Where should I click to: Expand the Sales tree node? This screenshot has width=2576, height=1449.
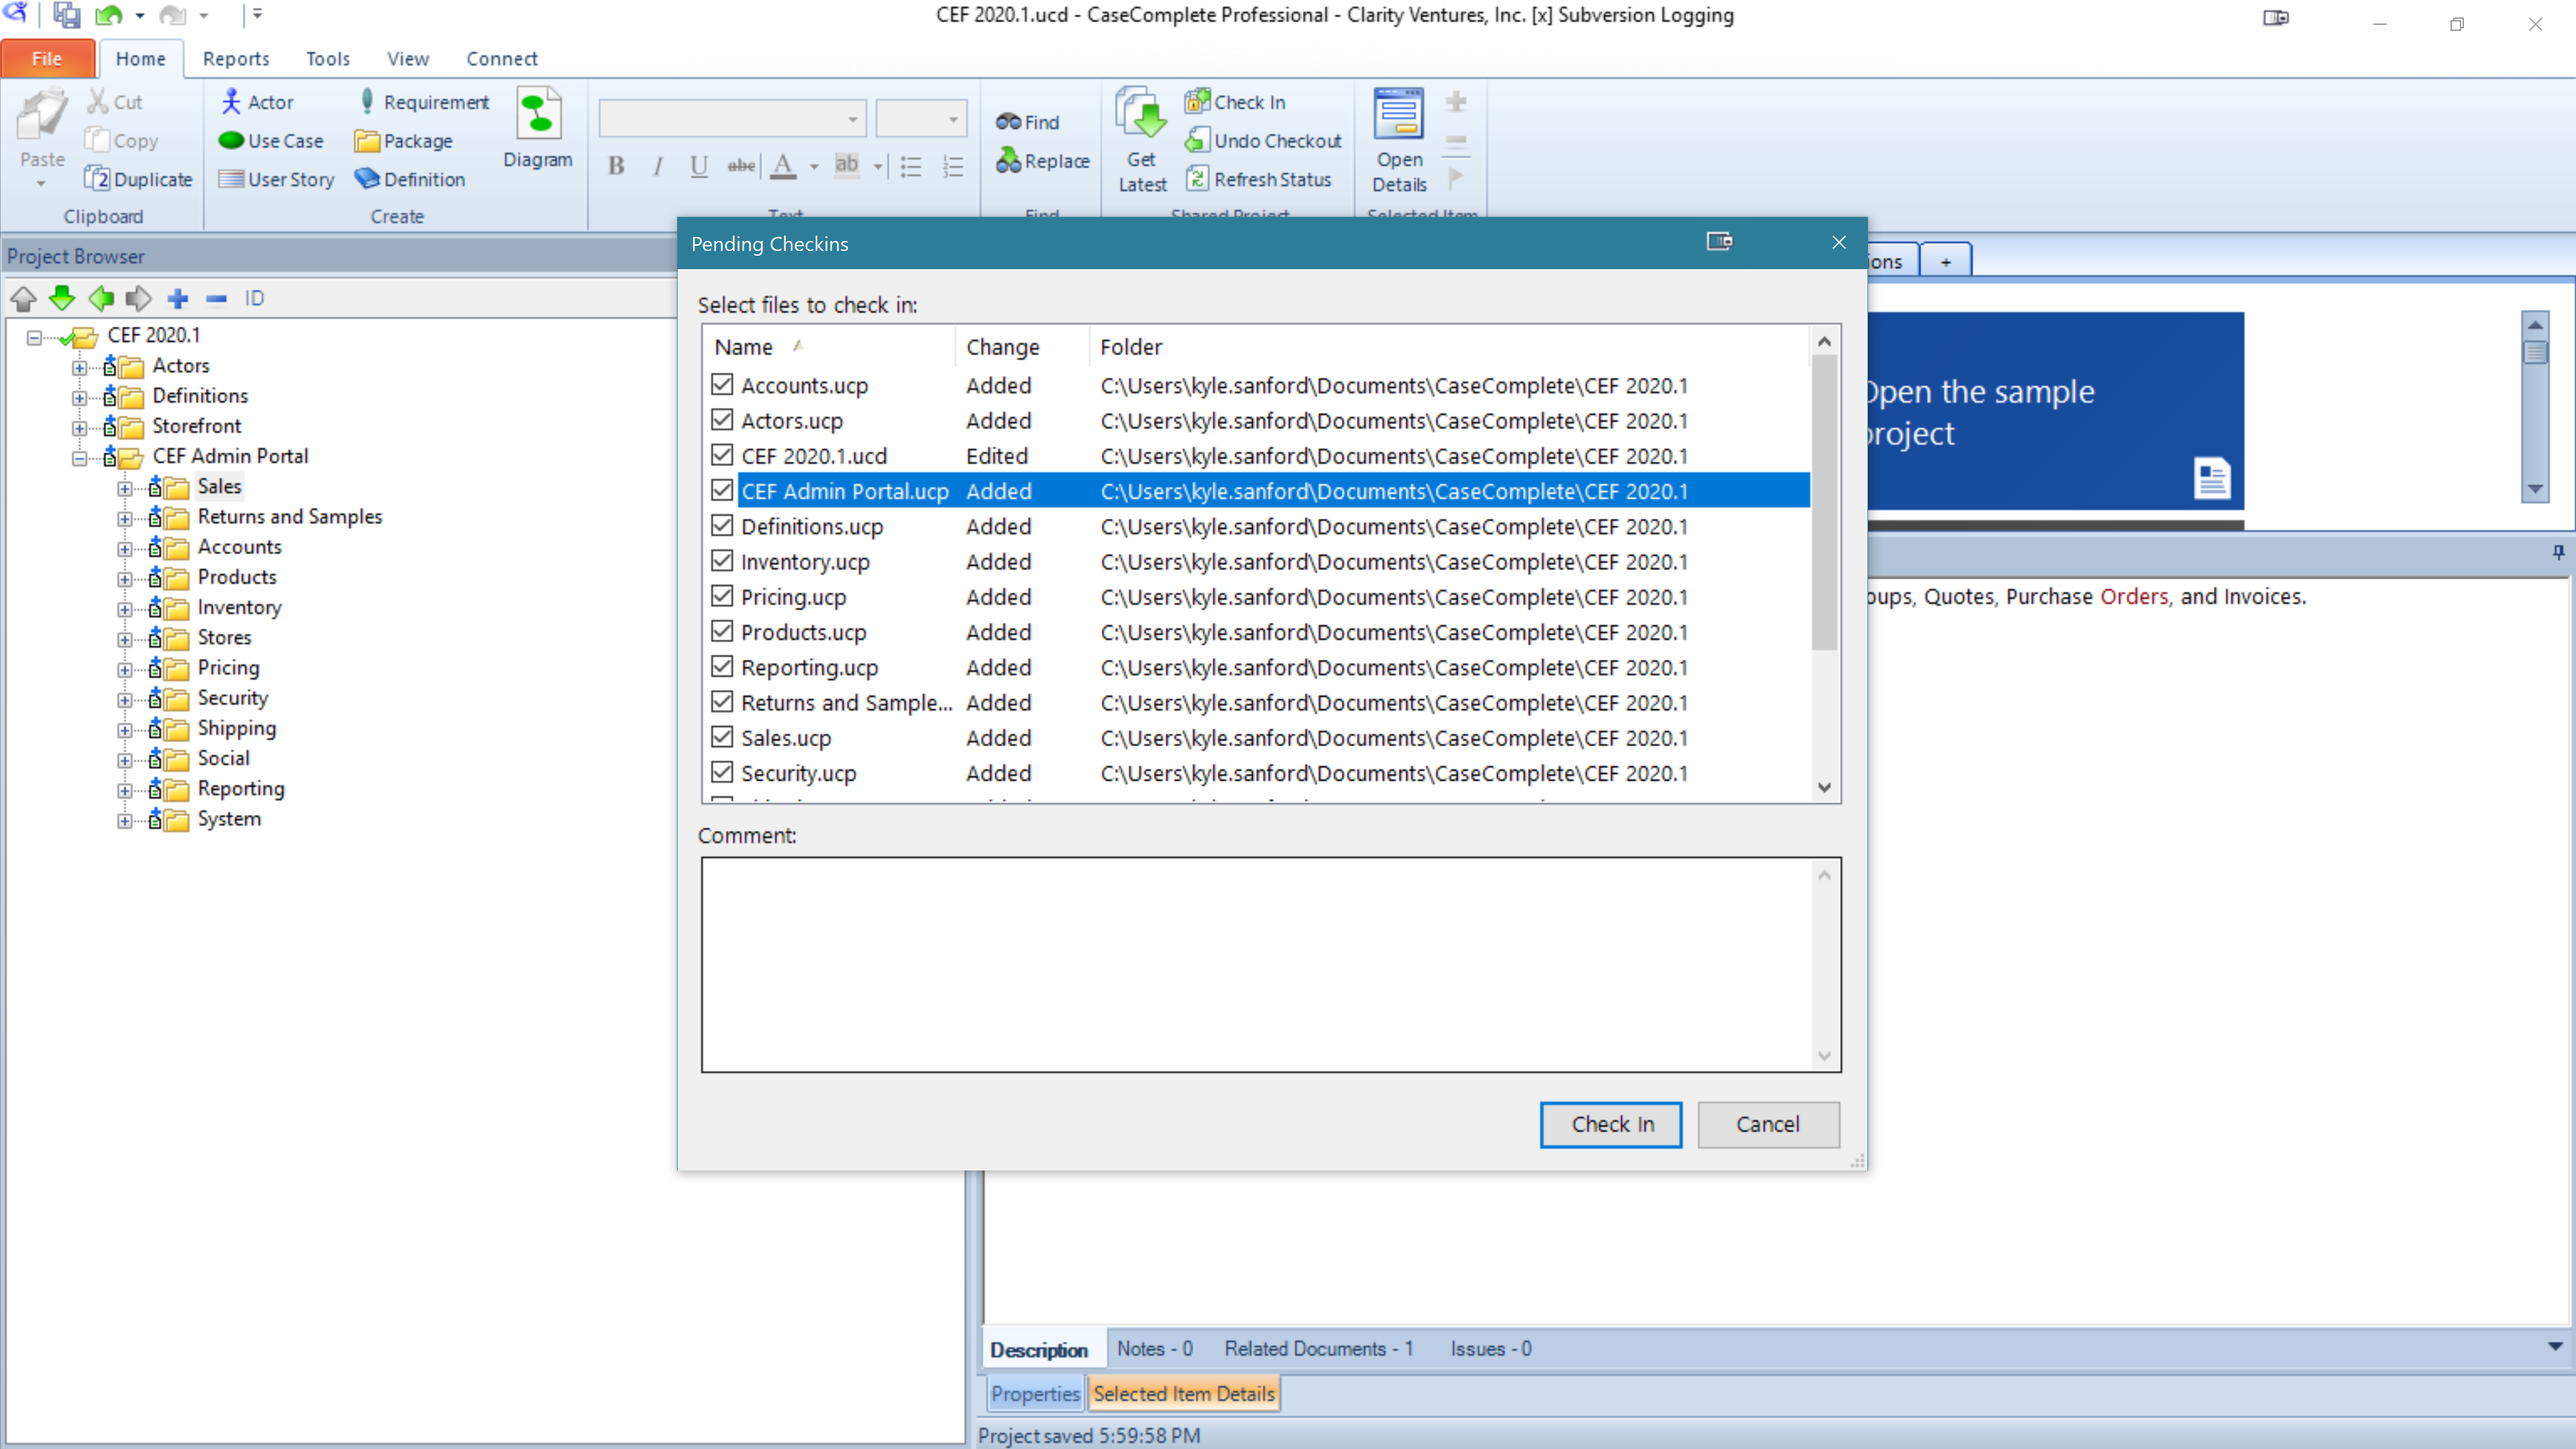(x=124, y=488)
